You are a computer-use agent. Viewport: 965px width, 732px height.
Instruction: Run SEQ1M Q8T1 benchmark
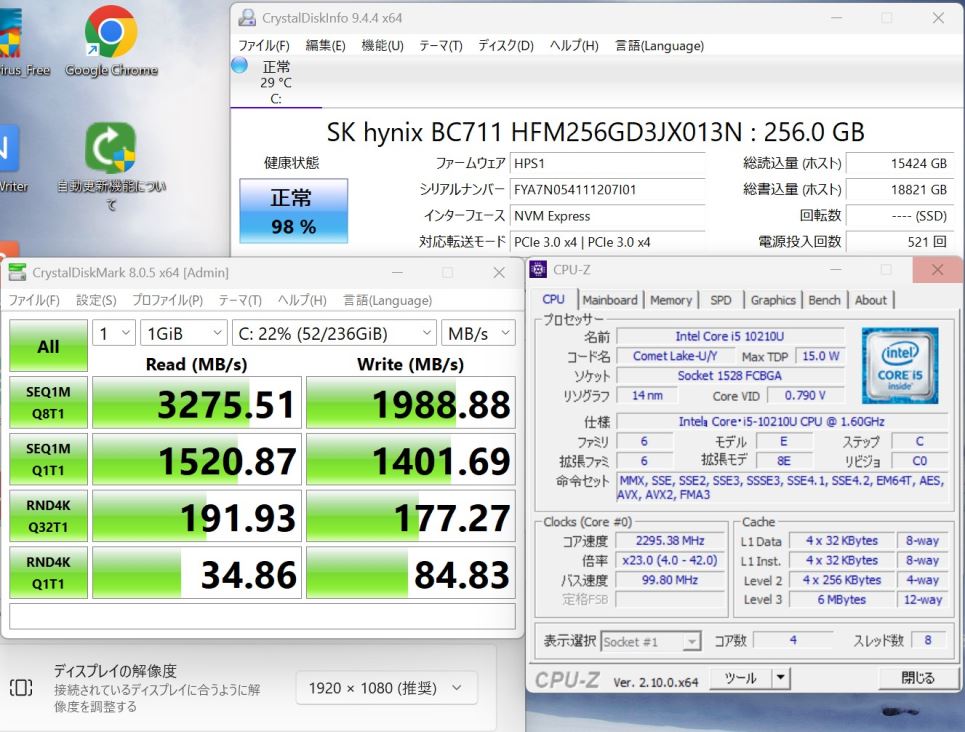49,403
